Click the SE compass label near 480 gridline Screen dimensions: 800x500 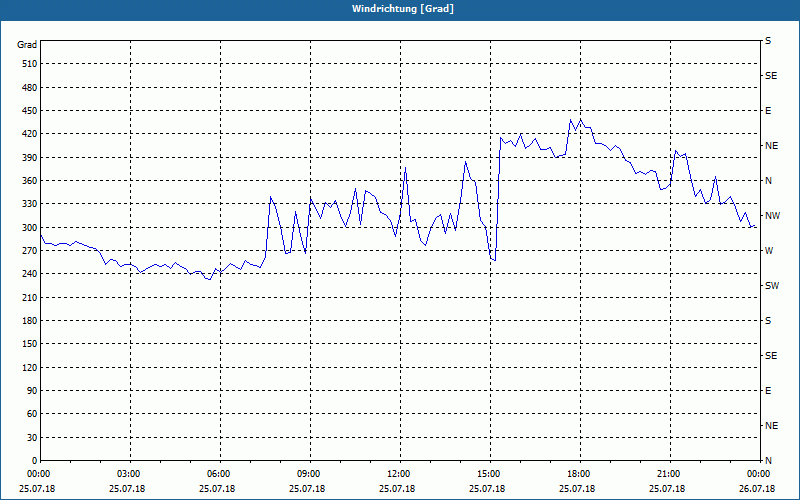click(x=771, y=76)
